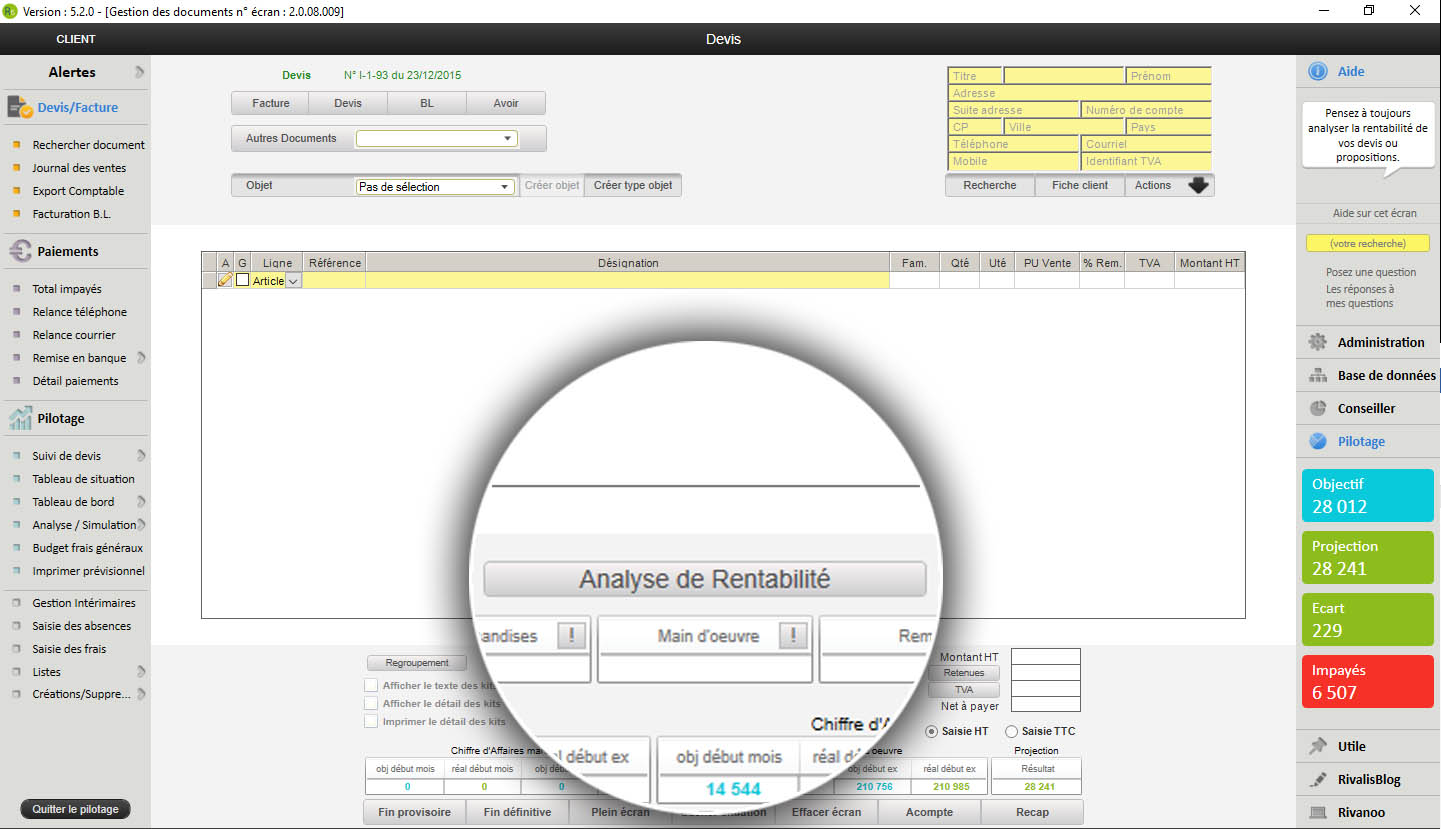Click the Conseiller pie-chart icon
The height and width of the screenshot is (829, 1441).
pyautogui.click(x=1318, y=408)
